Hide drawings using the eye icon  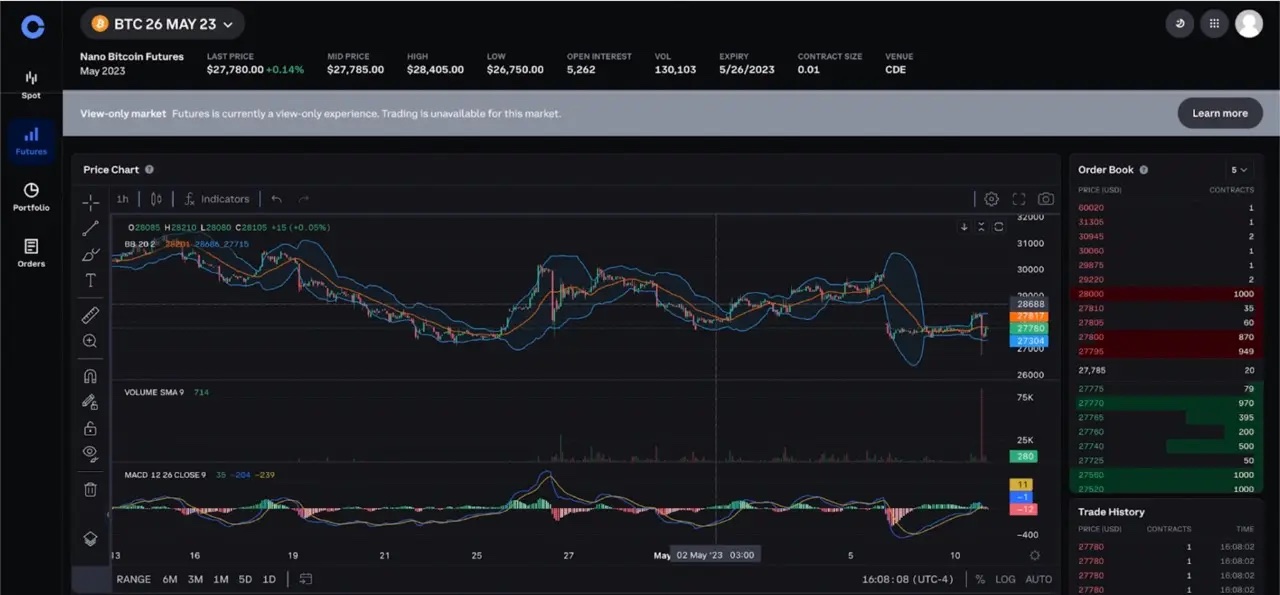[x=90, y=453]
